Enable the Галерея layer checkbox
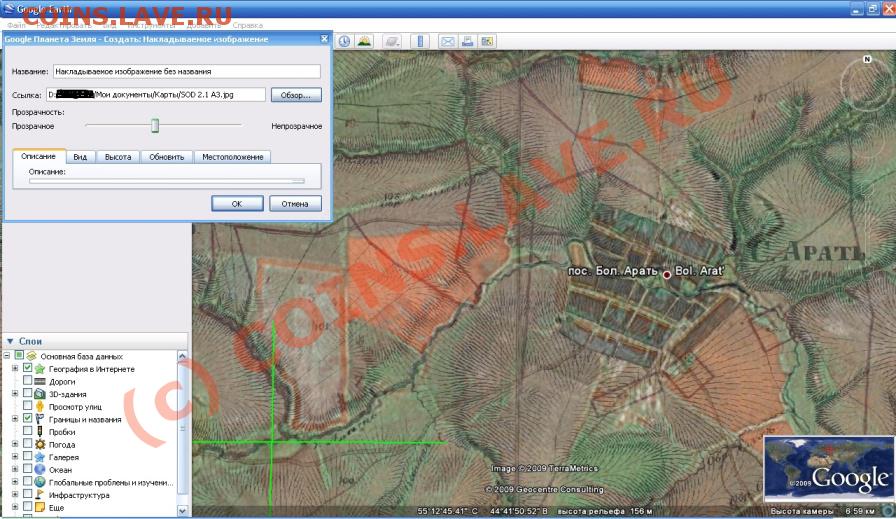 pyautogui.click(x=27, y=456)
